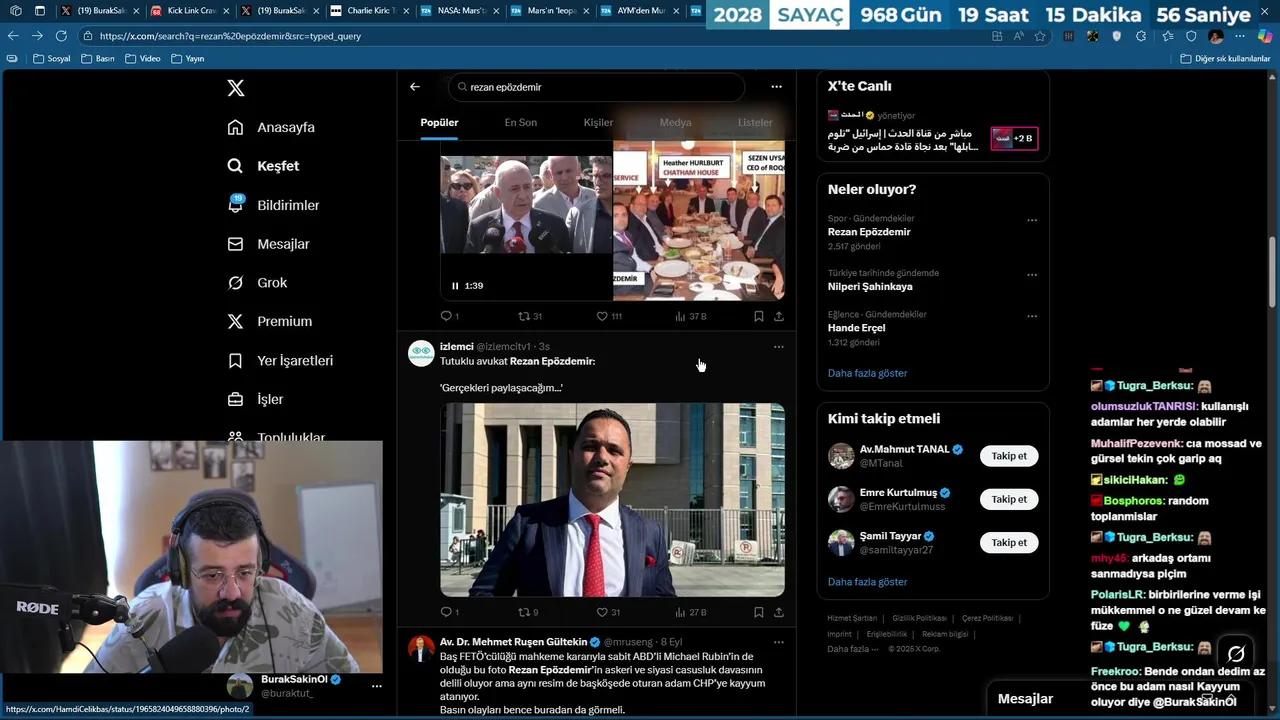Screen dimensions: 1280x720
Task: Reply to the izlemci post
Action: tap(449, 612)
